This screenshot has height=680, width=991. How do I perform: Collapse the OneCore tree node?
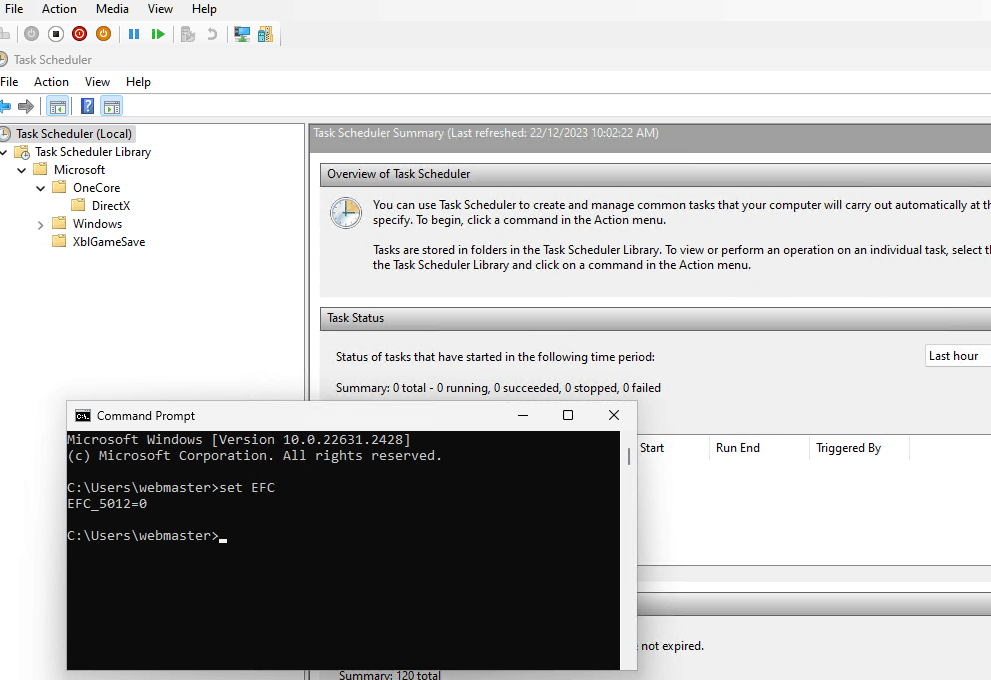point(40,188)
